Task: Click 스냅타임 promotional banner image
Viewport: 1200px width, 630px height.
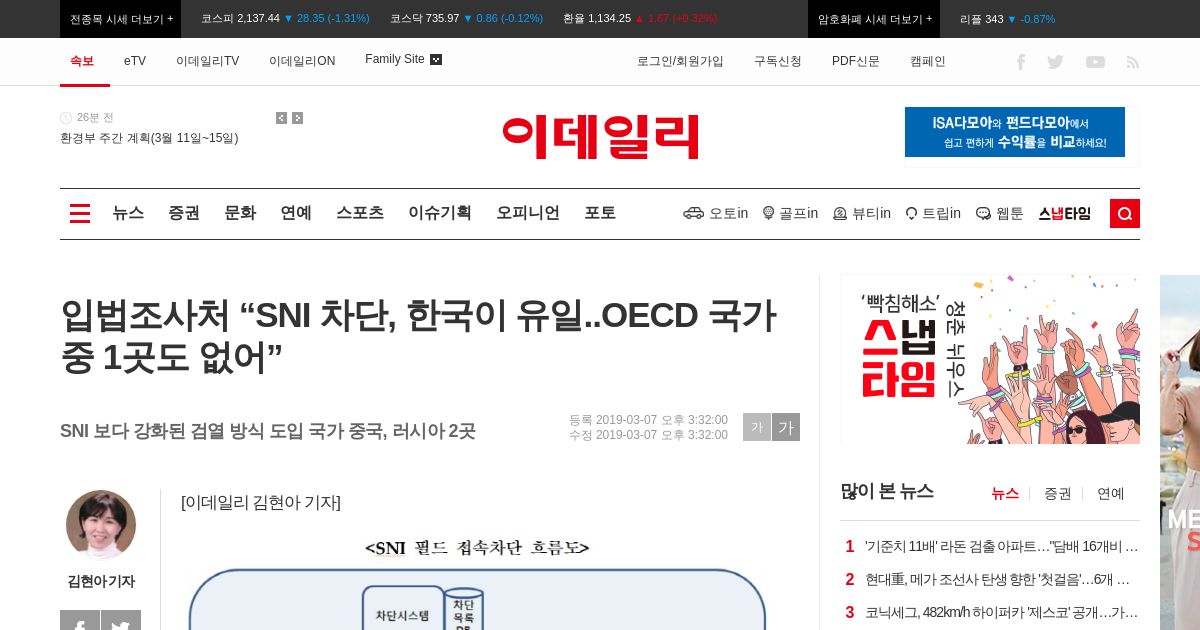Action: (990, 359)
